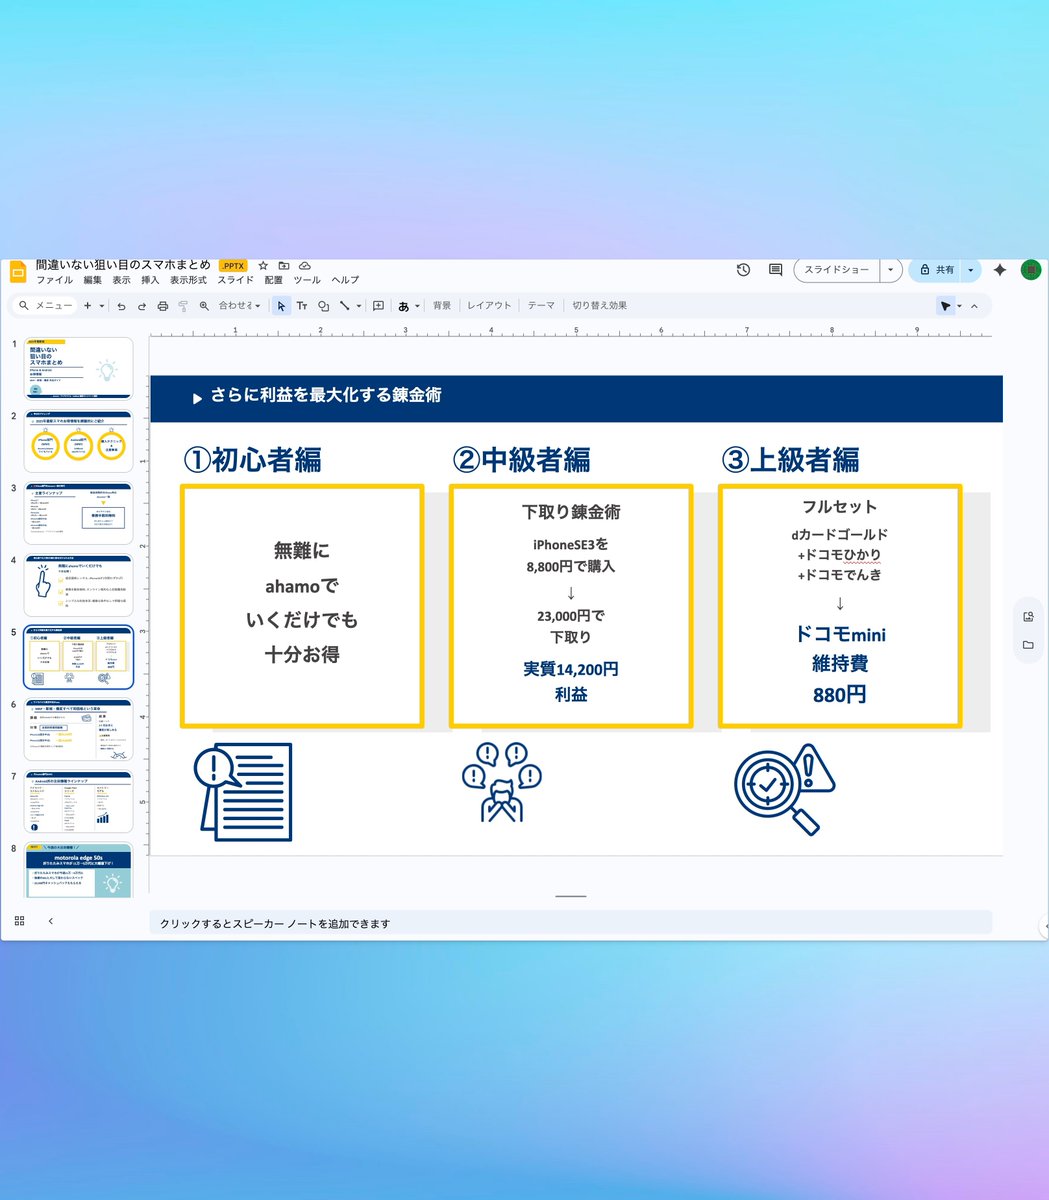Open the 表示 menu
Screen dimensions: 1049x1200
pyautogui.click(x=121, y=281)
